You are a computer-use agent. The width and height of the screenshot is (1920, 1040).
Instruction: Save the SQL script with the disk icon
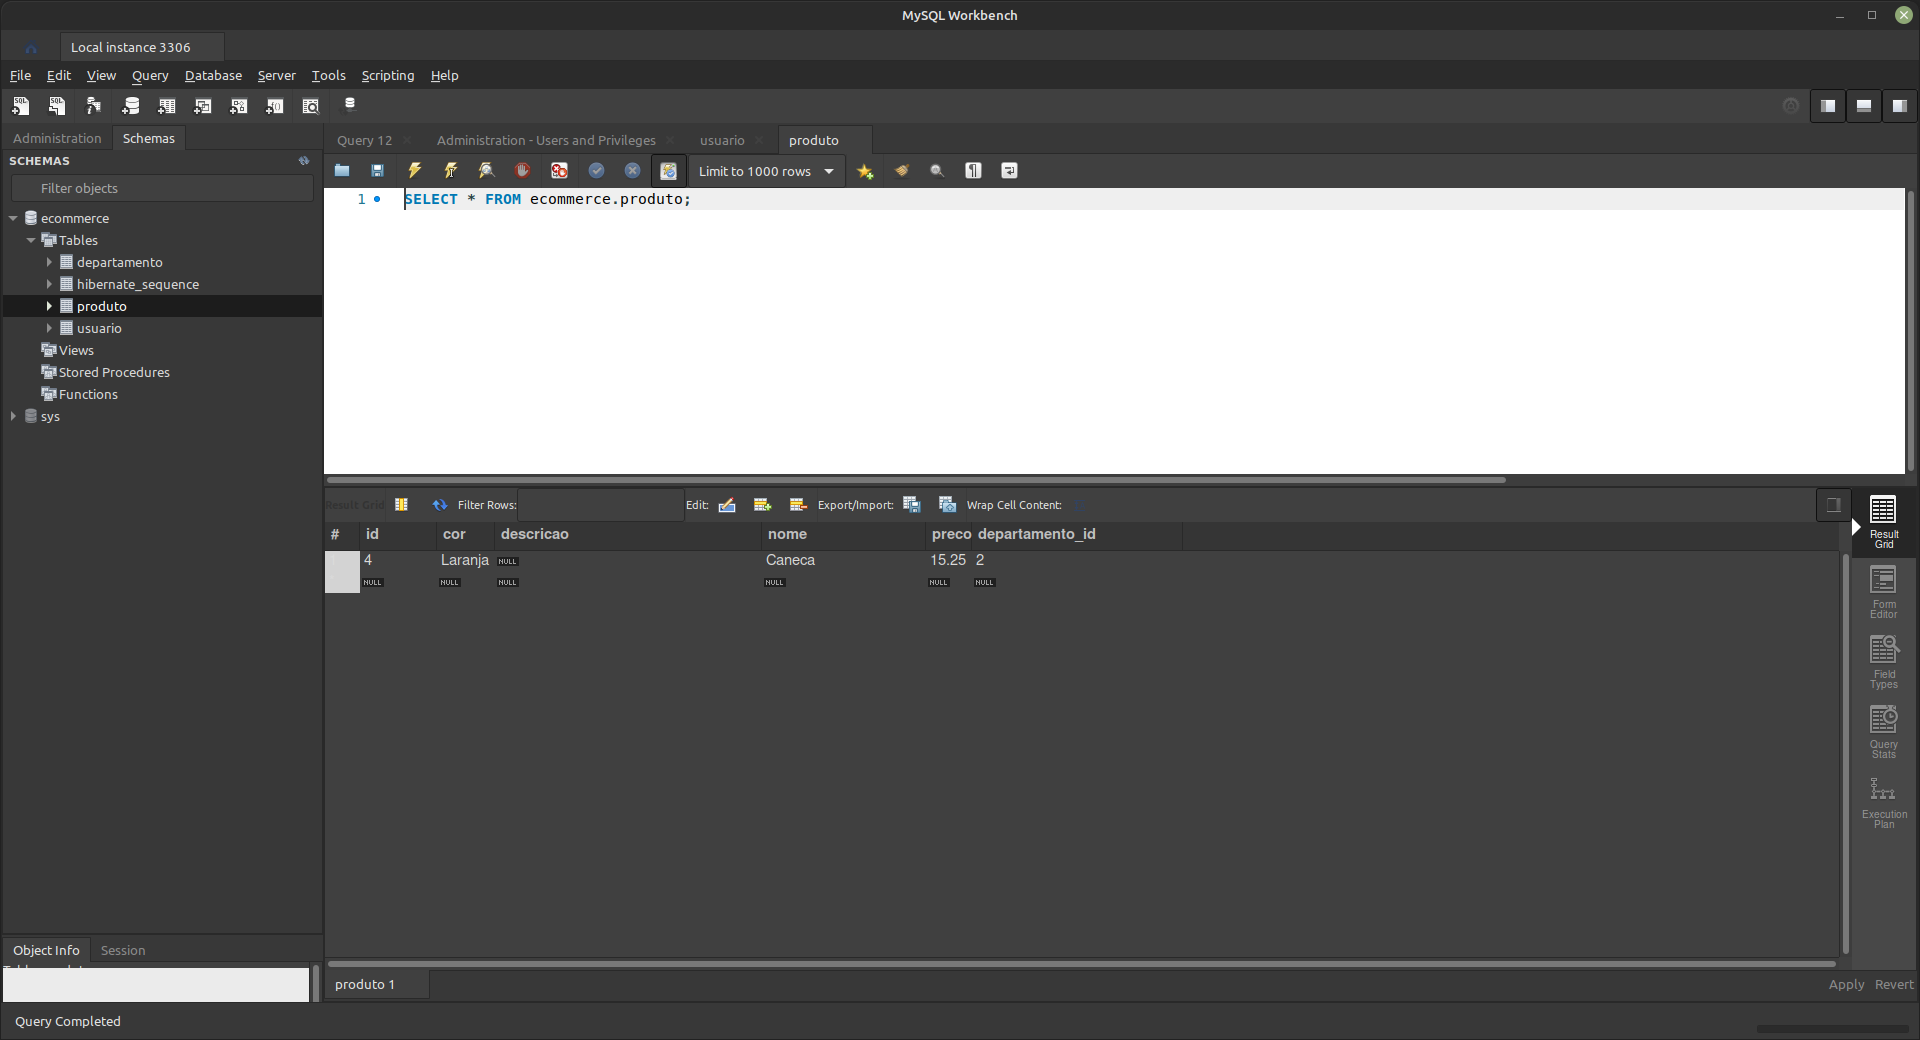[x=377, y=171]
